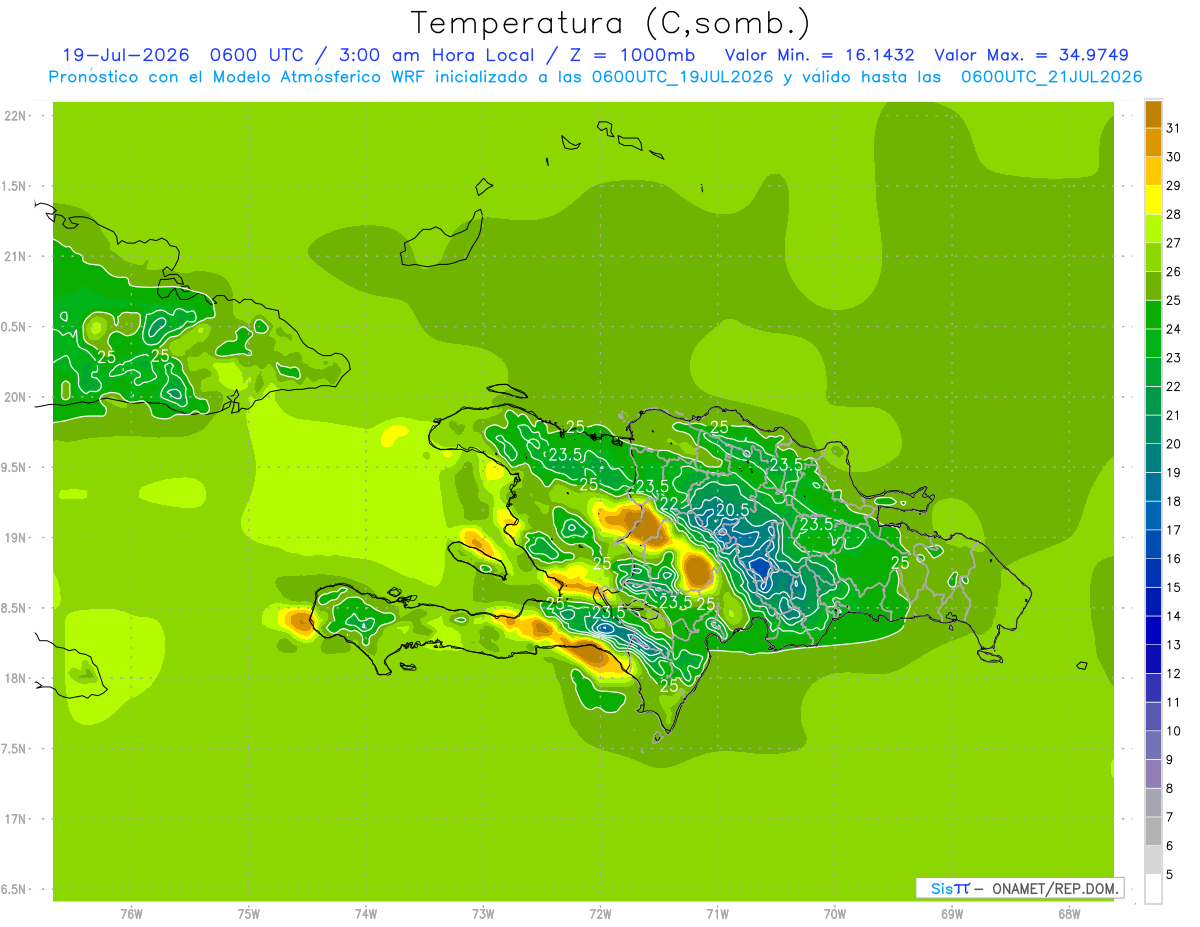Viewport: 1200px width, 927px height.
Task: Click the "Temperatura (C,somb.)" title
Action: 611,24
